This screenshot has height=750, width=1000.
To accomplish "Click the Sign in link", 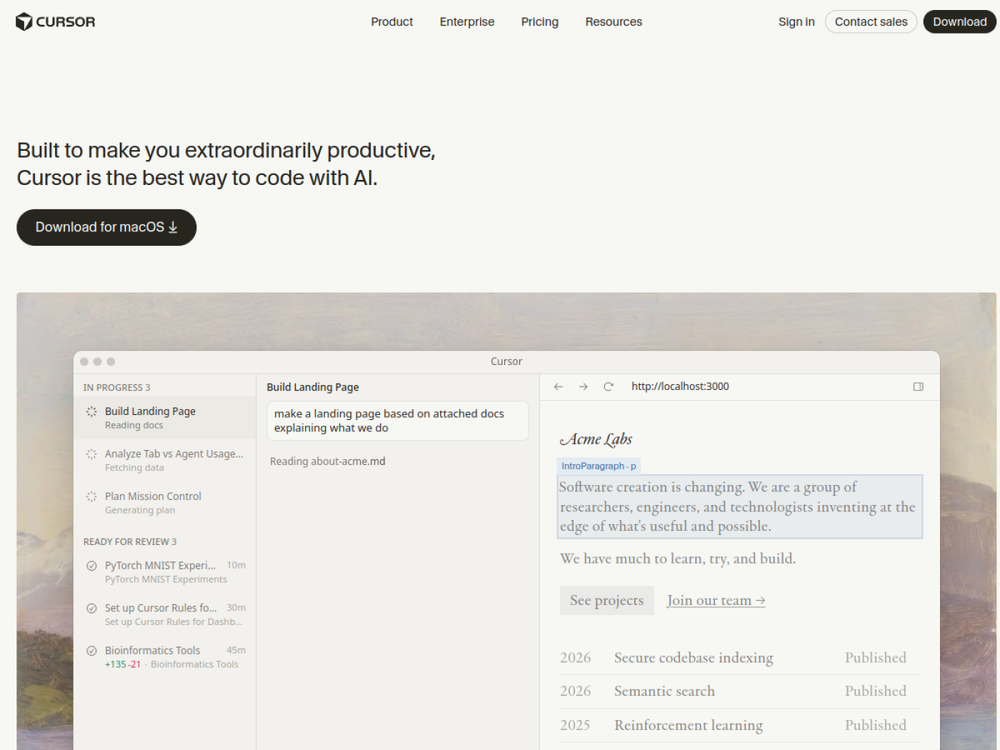I will (x=796, y=22).
